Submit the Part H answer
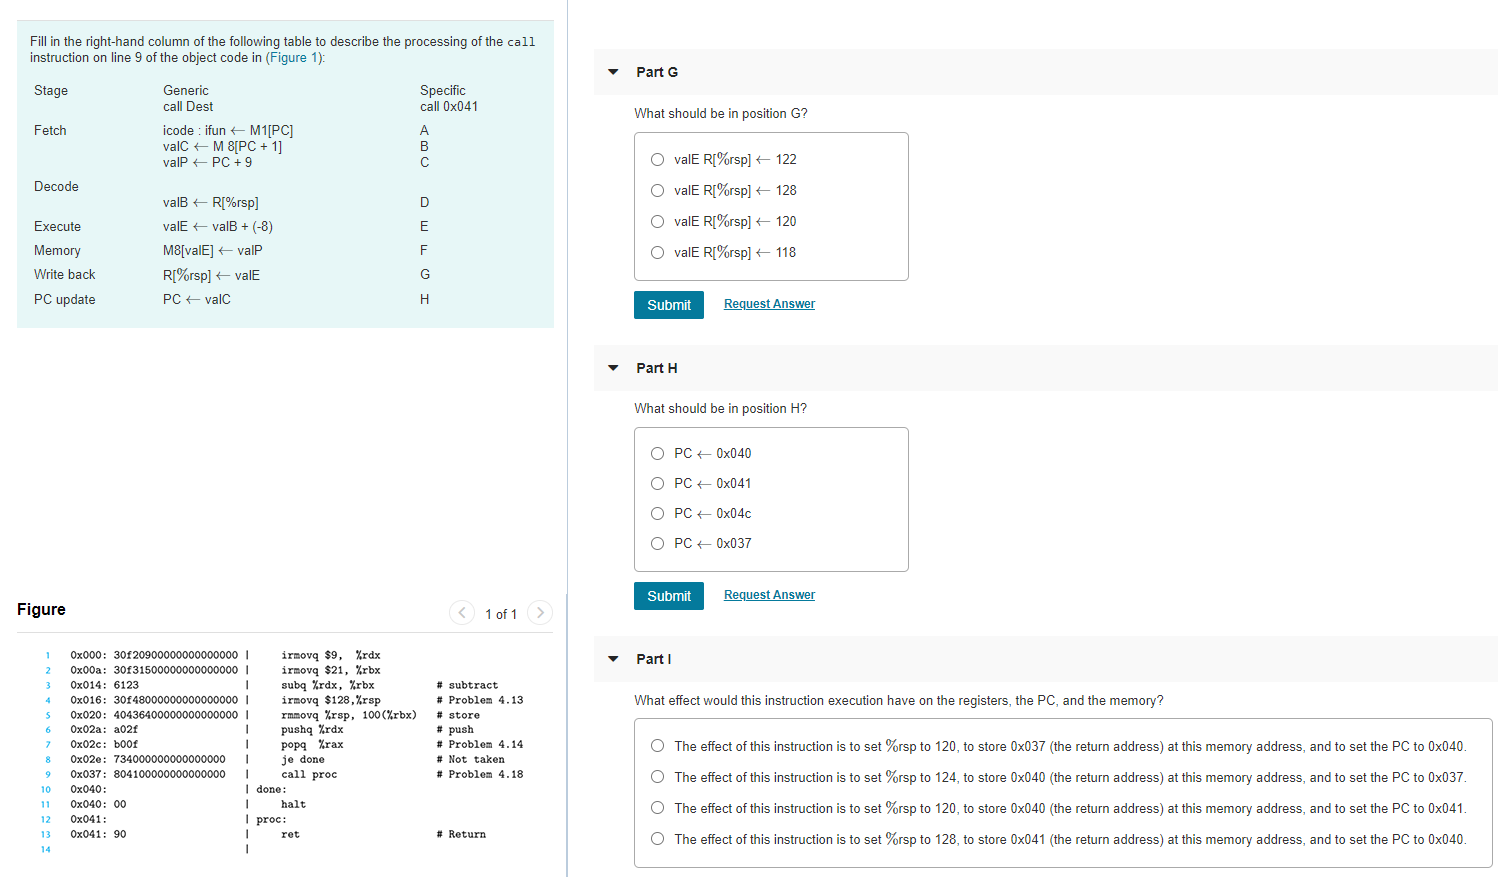The width and height of the screenshot is (1503, 877). pos(668,595)
